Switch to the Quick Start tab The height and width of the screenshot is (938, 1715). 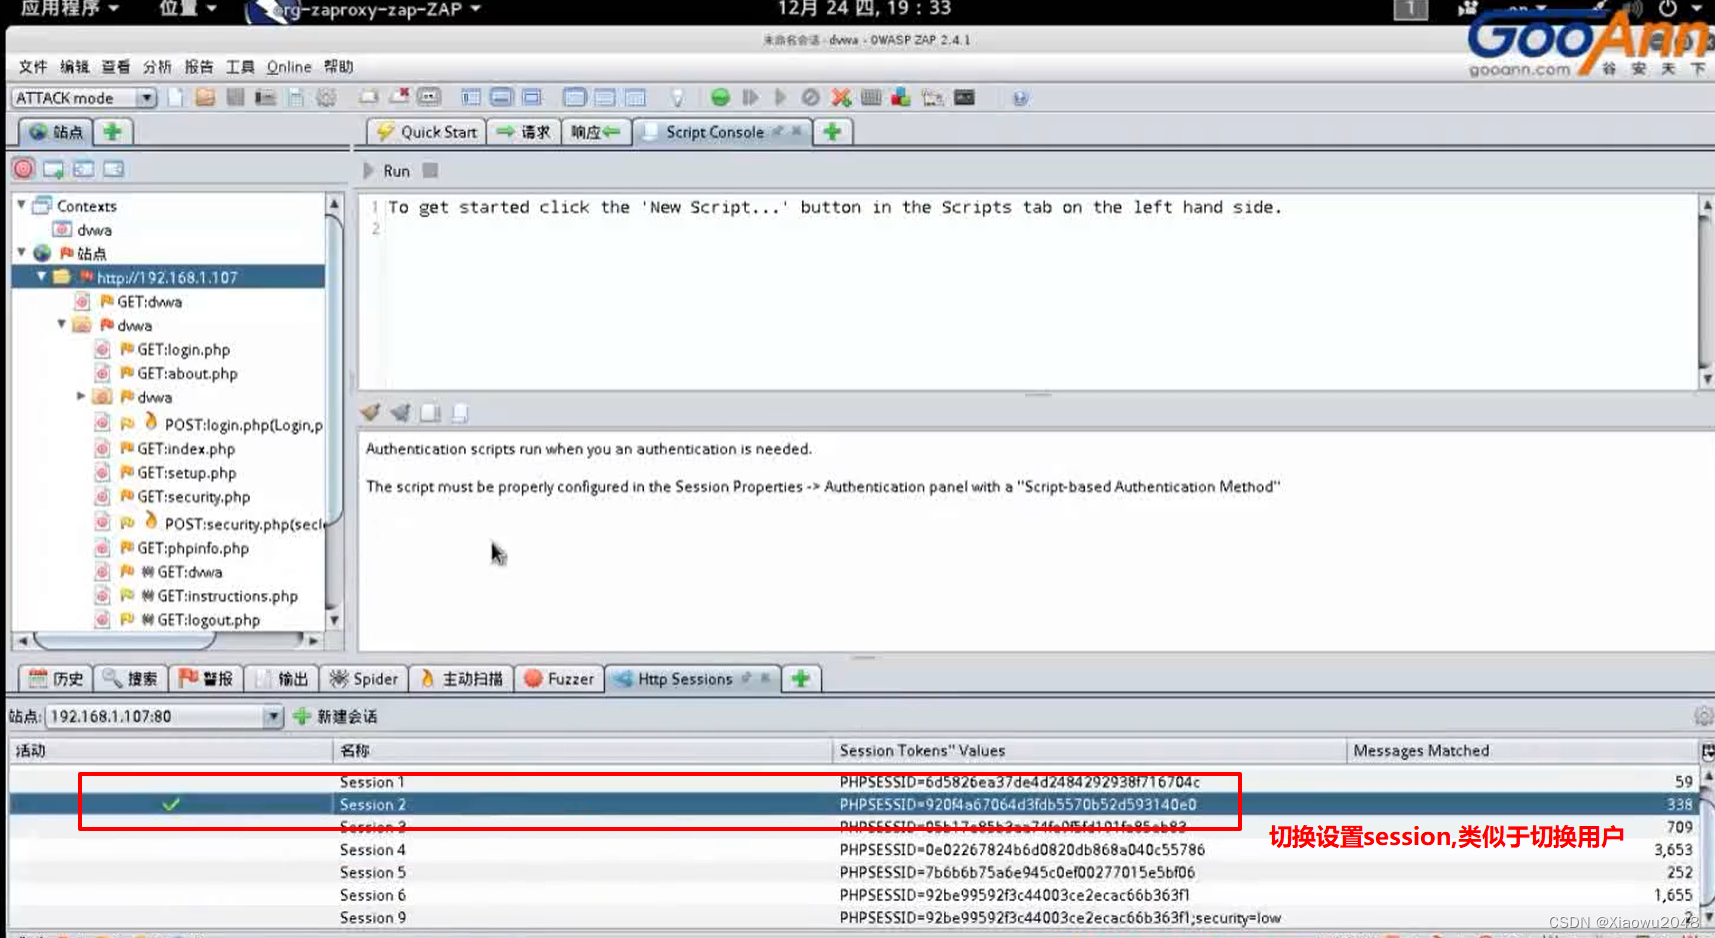pos(427,132)
